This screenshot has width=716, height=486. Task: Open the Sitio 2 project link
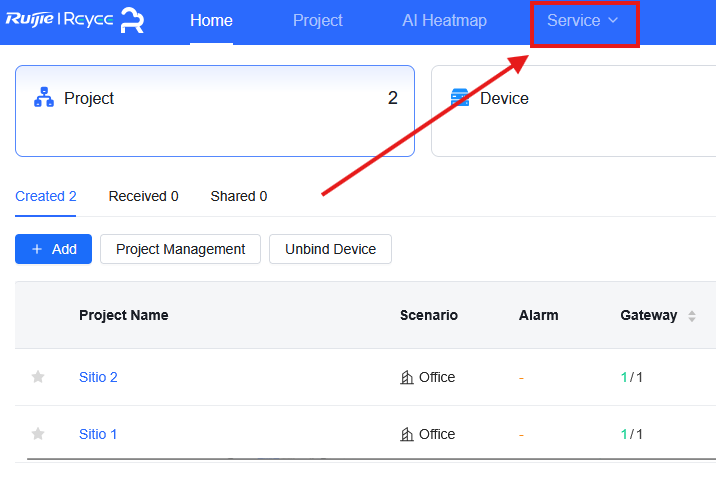click(98, 377)
